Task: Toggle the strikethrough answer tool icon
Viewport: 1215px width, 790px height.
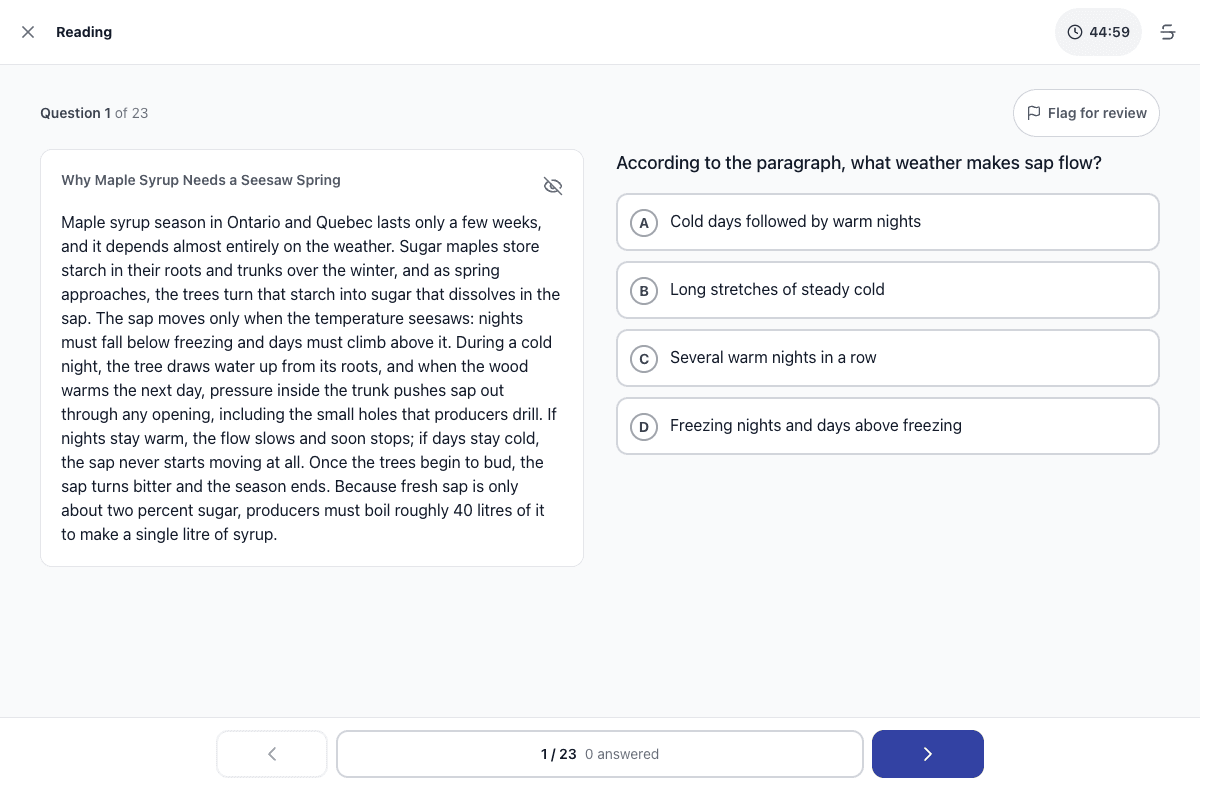Action: [x=1168, y=32]
